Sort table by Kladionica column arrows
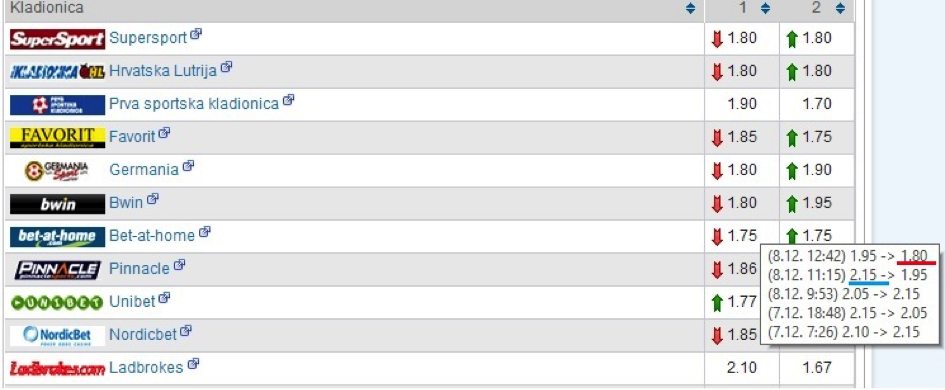 pyautogui.click(x=690, y=9)
